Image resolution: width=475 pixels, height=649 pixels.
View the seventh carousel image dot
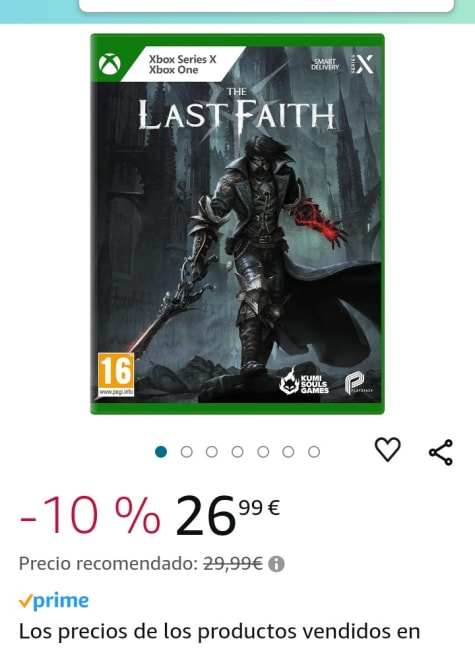click(x=314, y=452)
